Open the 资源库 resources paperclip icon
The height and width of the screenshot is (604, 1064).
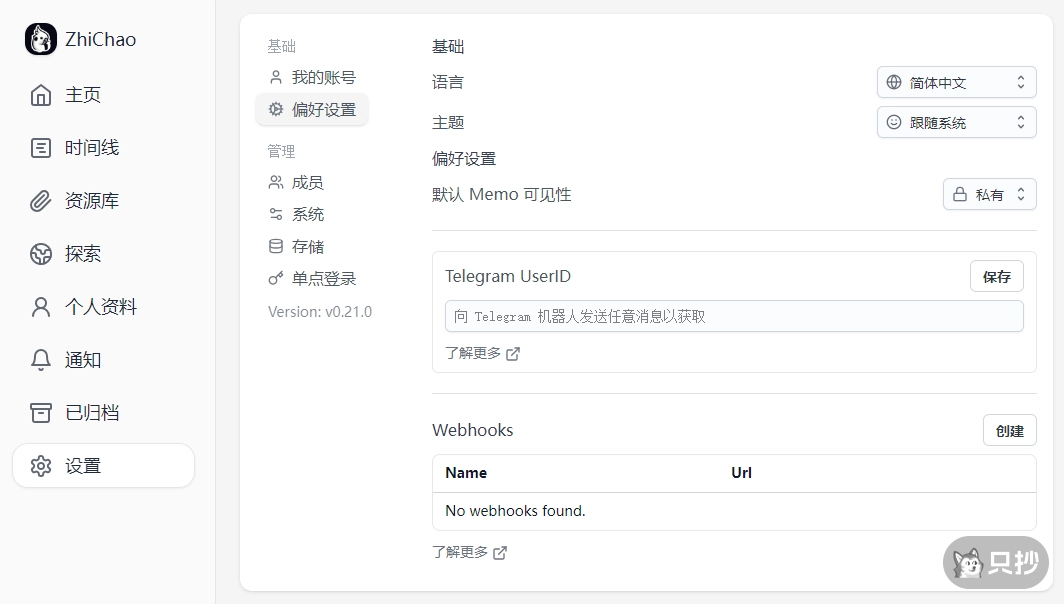click(41, 201)
